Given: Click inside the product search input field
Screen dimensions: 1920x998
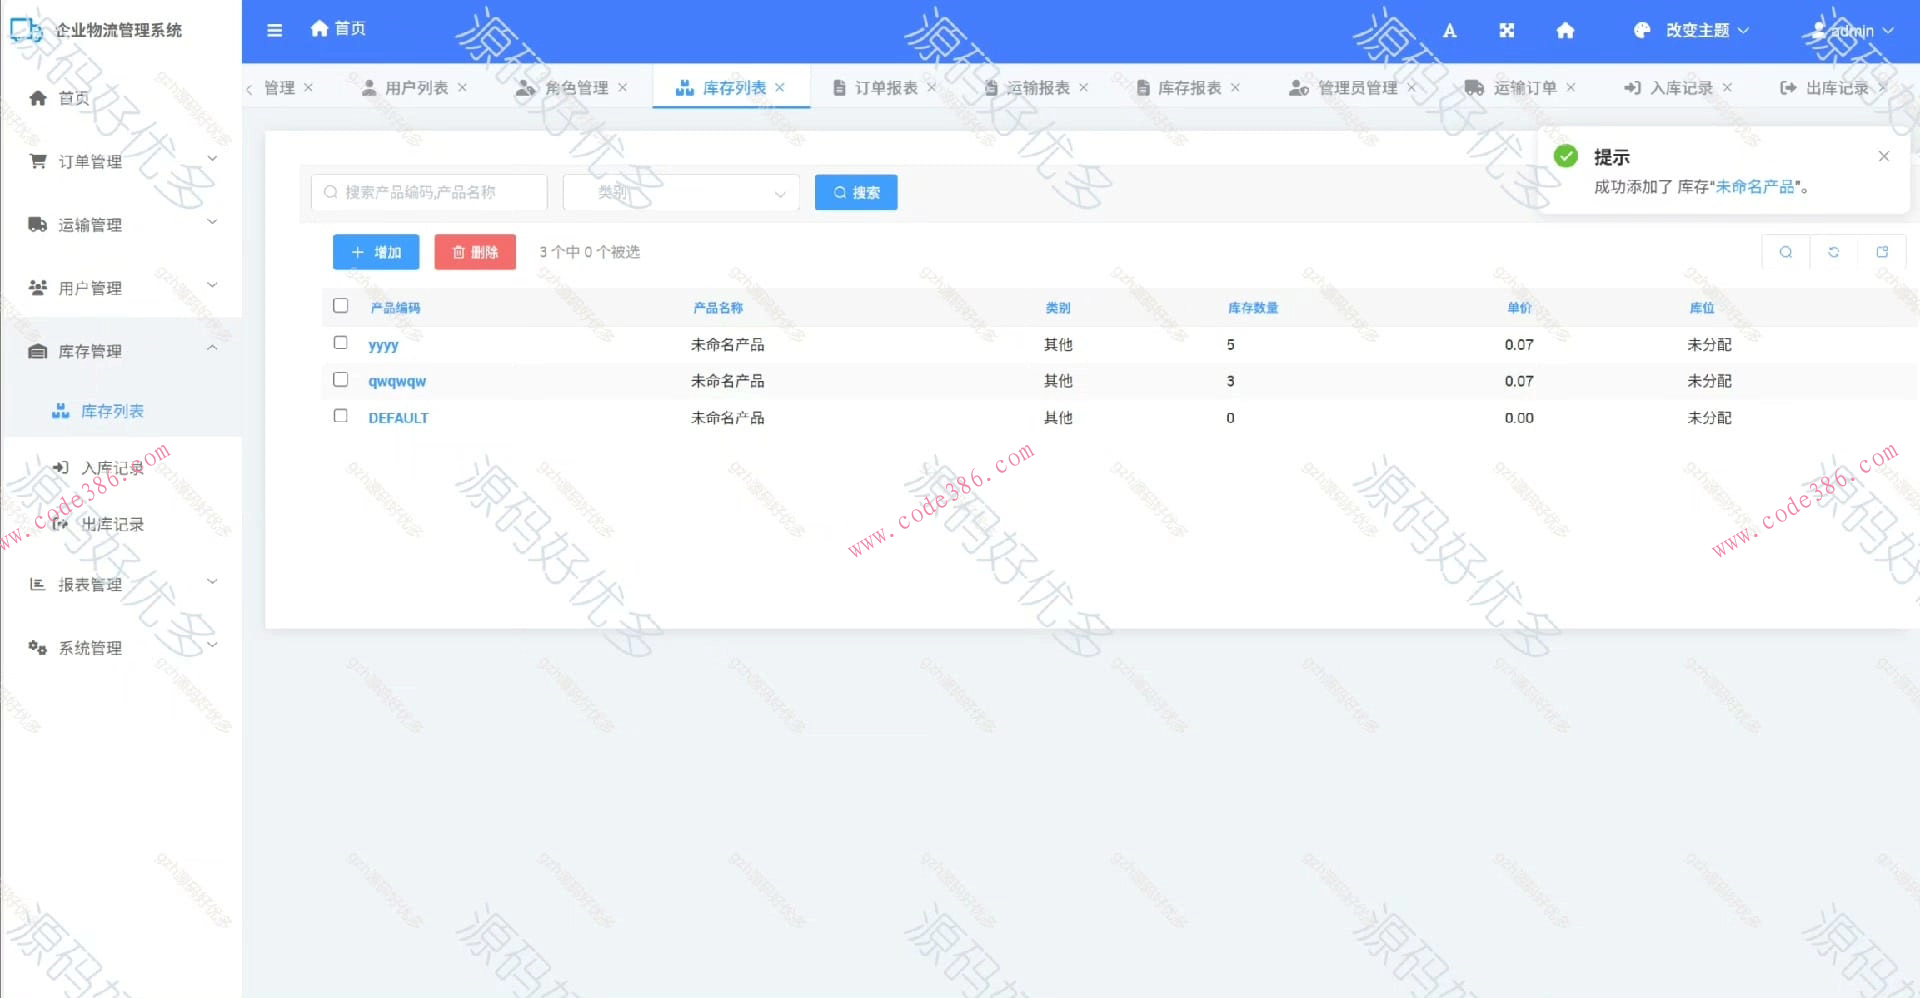Looking at the screenshot, I should coord(430,192).
